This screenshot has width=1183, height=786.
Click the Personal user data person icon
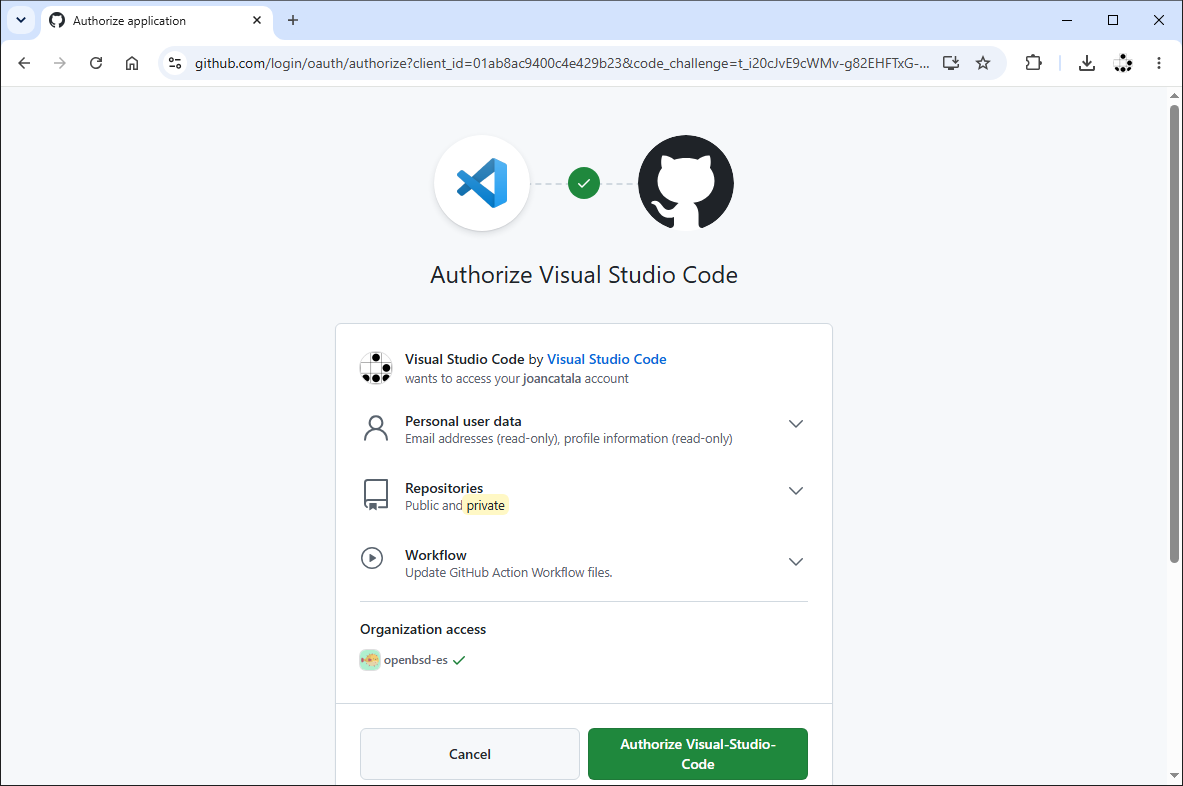(376, 428)
